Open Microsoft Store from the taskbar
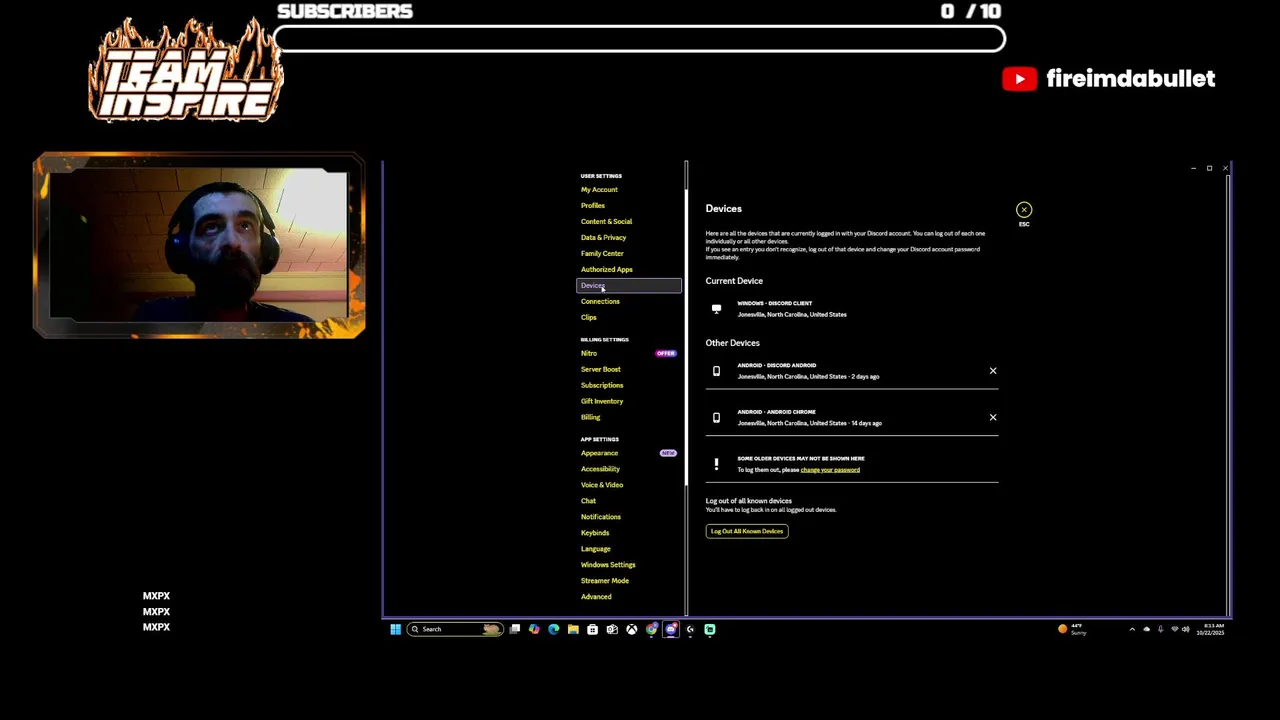1280x720 pixels. (x=592, y=629)
